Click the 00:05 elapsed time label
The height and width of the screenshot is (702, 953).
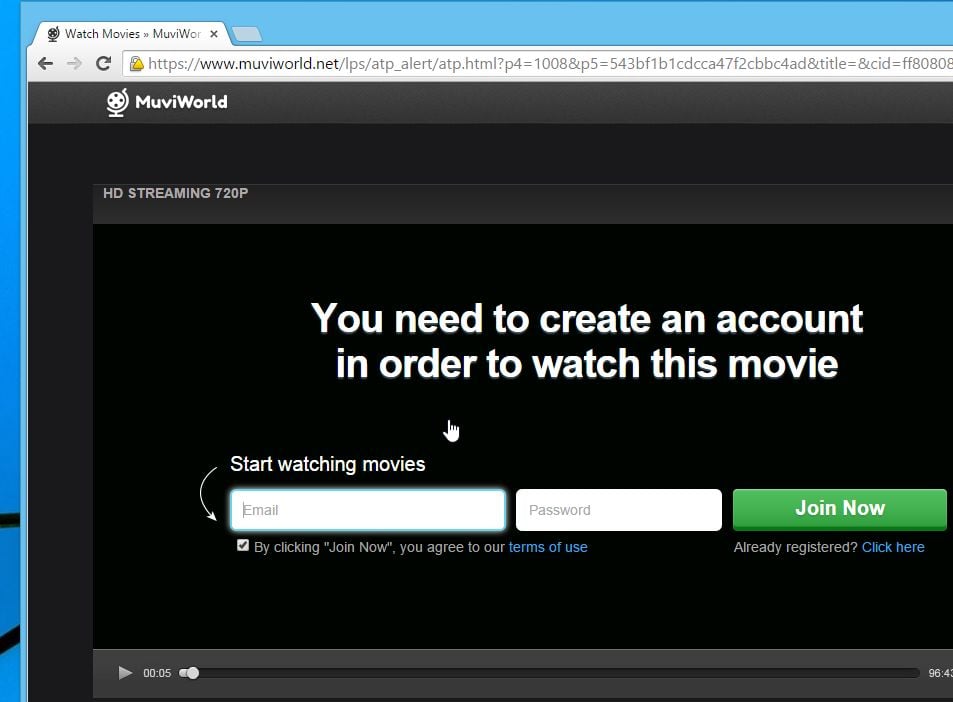[157, 673]
